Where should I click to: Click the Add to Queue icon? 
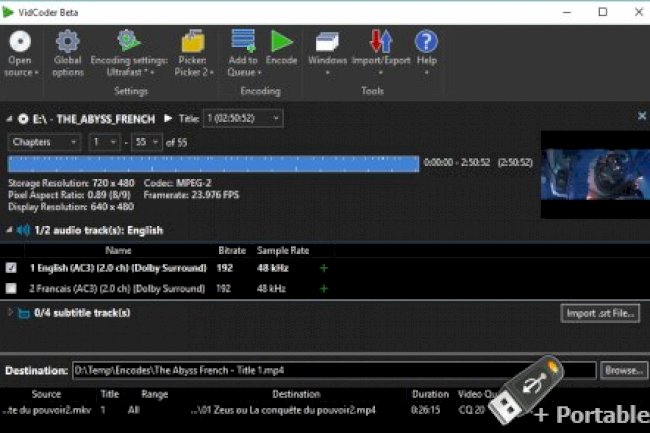243,42
